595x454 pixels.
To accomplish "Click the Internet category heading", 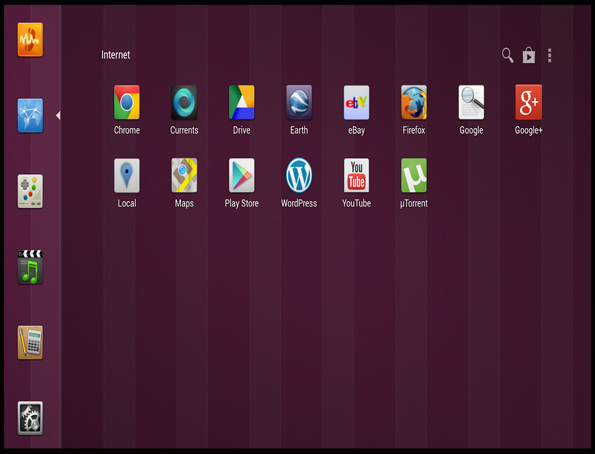I will tap(115, 55).
